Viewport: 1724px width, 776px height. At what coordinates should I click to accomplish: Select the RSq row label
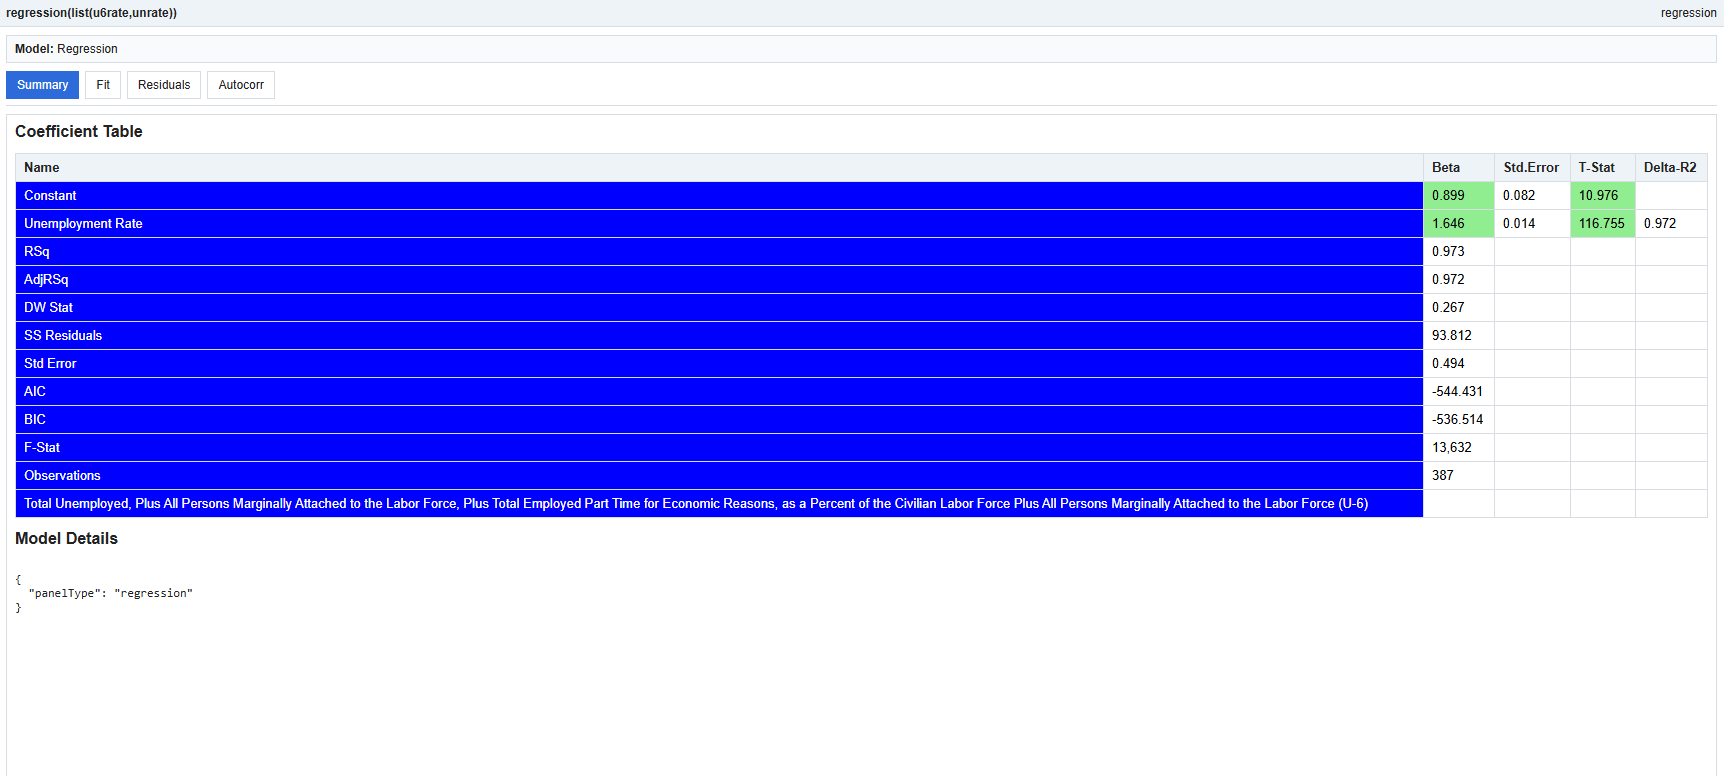719,252
